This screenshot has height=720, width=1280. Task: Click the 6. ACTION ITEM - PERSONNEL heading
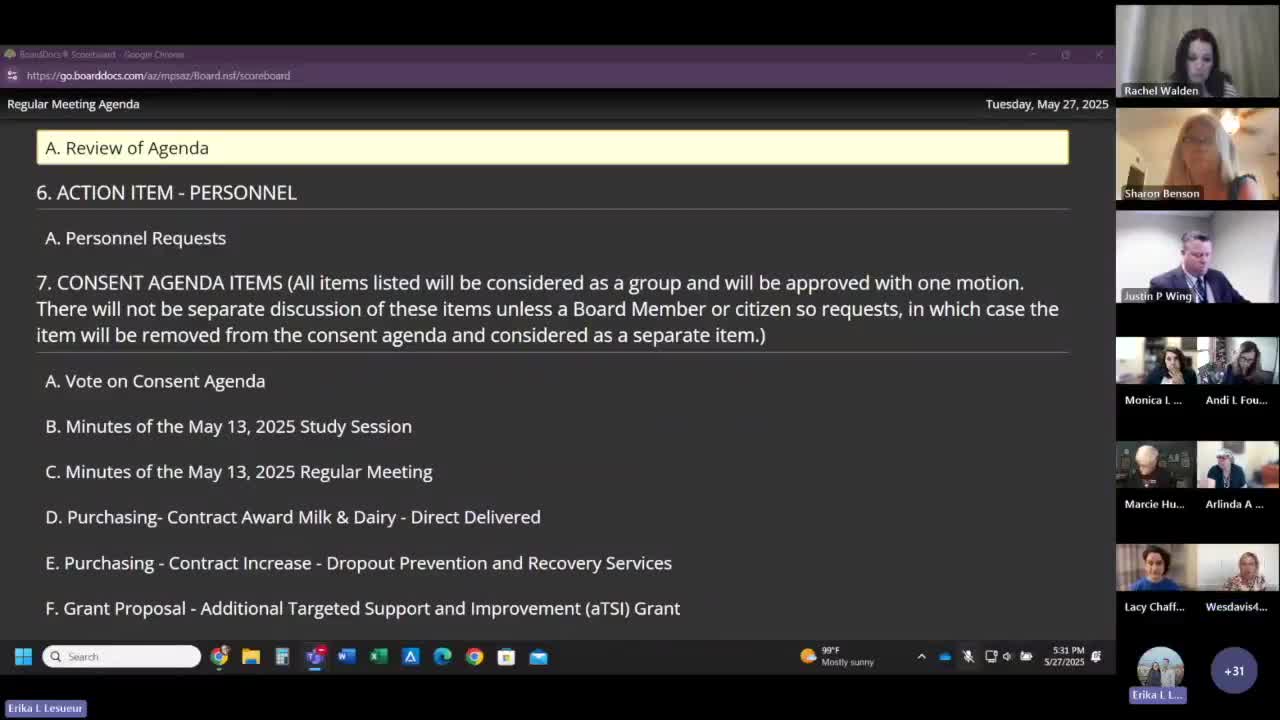(x=166, y=192)
